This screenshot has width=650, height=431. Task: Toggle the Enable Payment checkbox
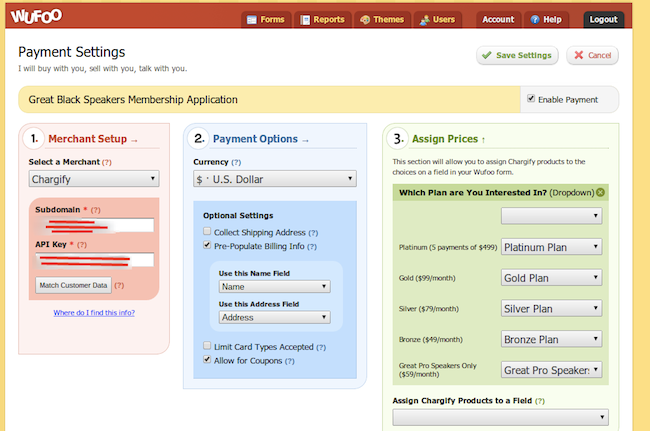click(x=531, y=98)
